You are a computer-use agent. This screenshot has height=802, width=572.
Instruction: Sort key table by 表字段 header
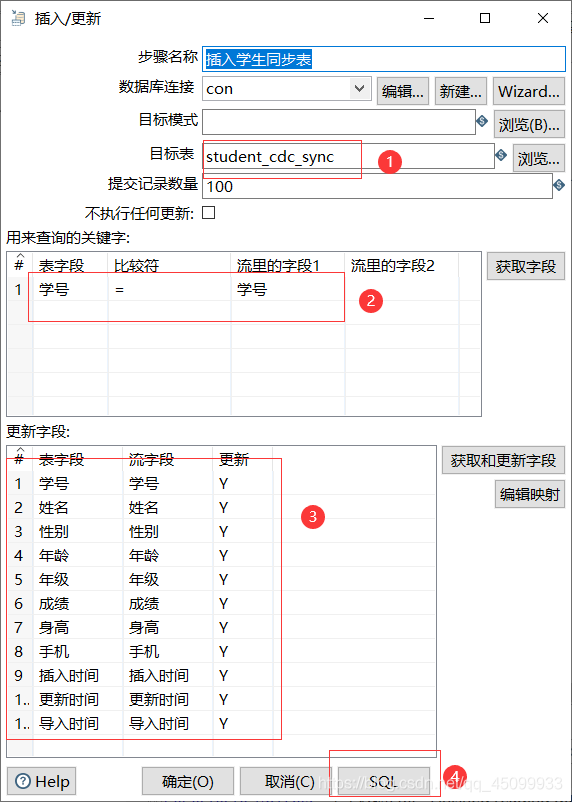click(x=70, y=265)
